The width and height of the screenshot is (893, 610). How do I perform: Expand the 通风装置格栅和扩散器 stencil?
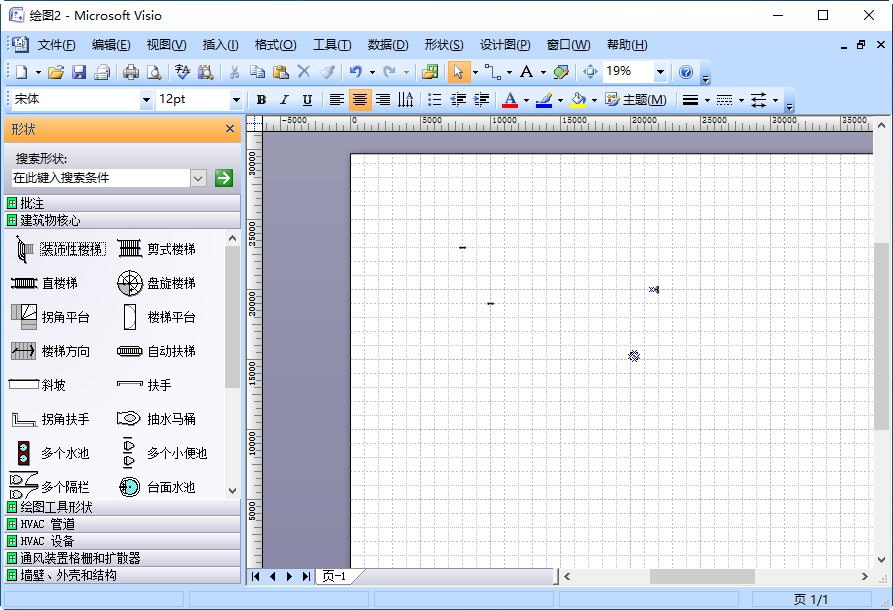tap(122, 558)
